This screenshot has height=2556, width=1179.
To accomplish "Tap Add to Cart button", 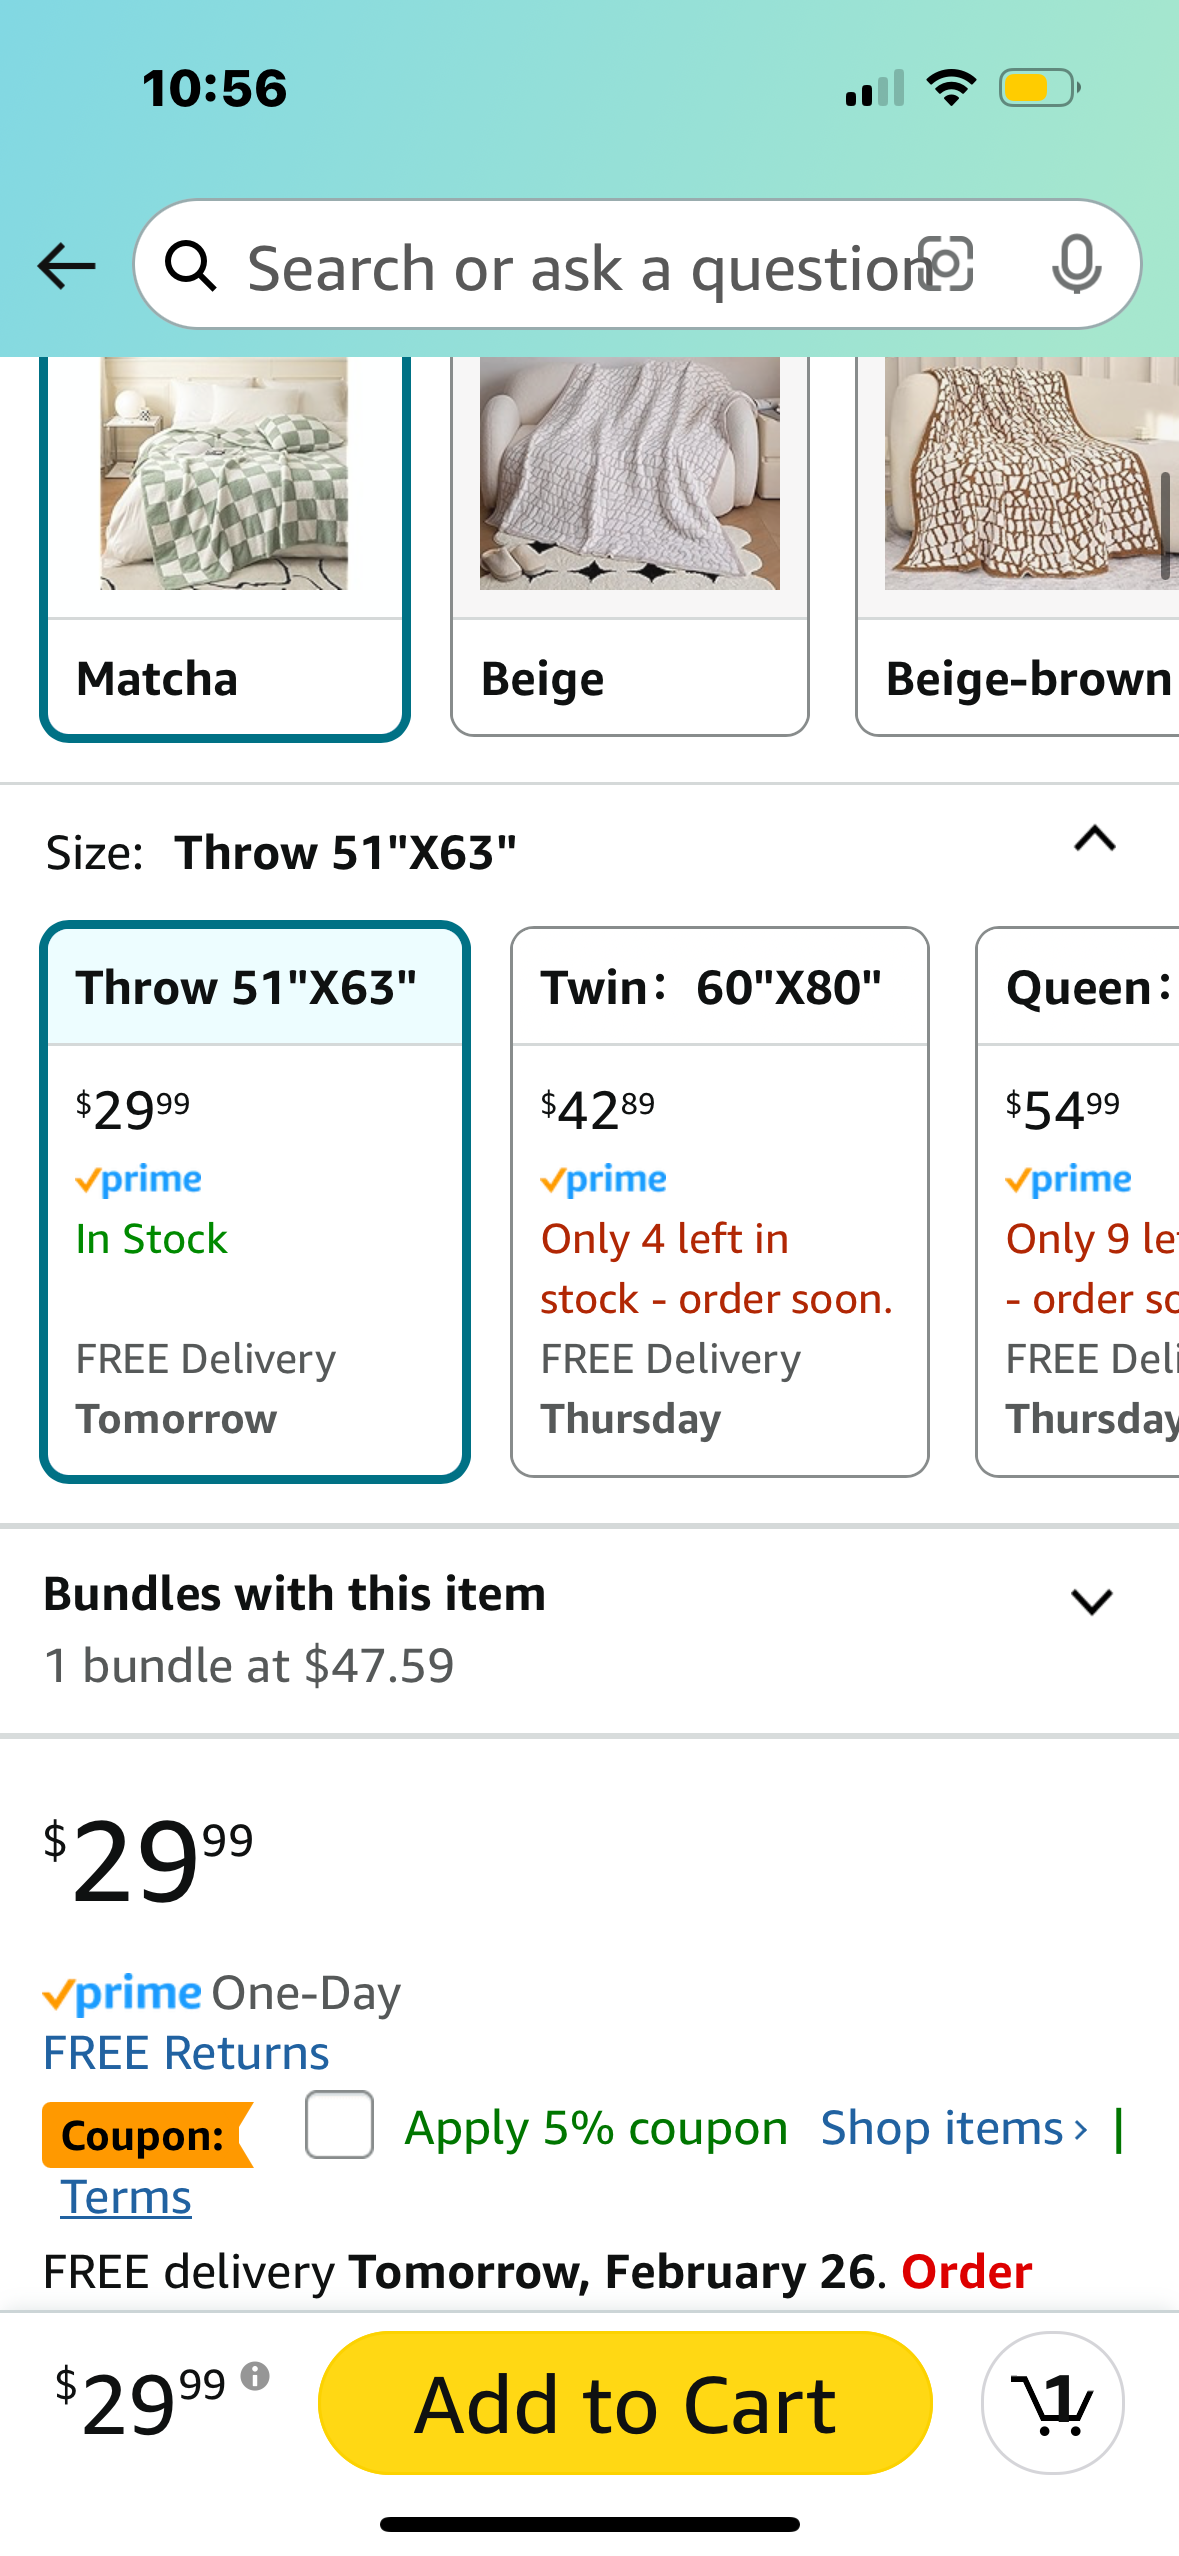I will pyautogui.click(x=625, y=2402).
